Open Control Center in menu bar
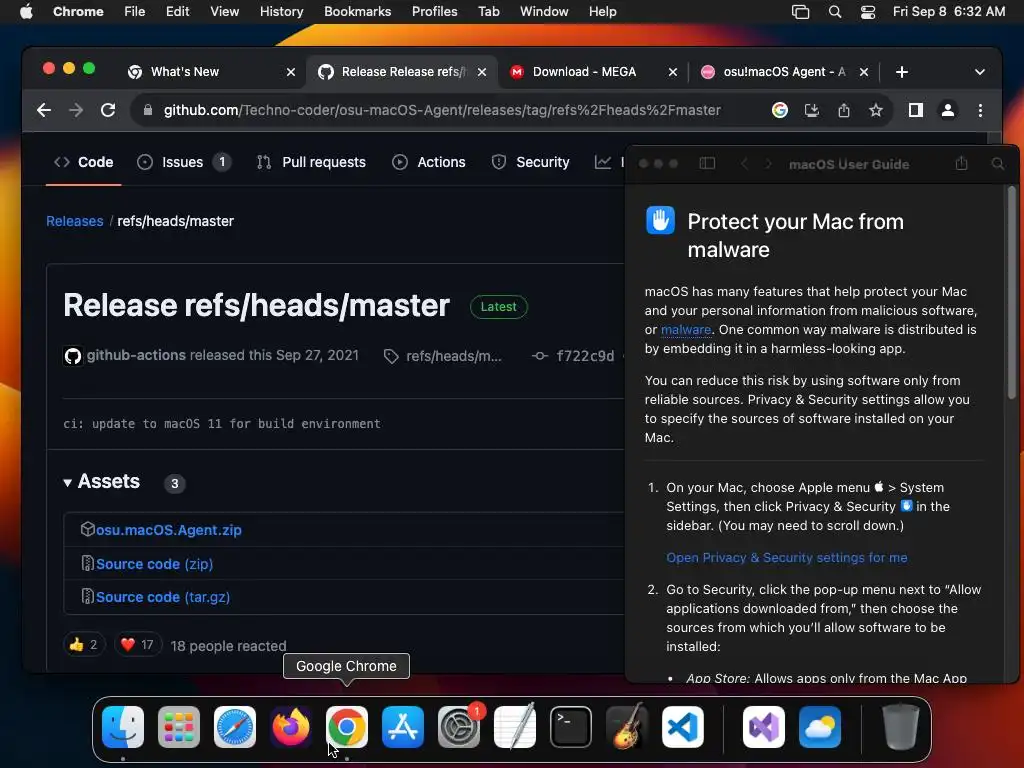1024x768 pixels. (867, 12)
